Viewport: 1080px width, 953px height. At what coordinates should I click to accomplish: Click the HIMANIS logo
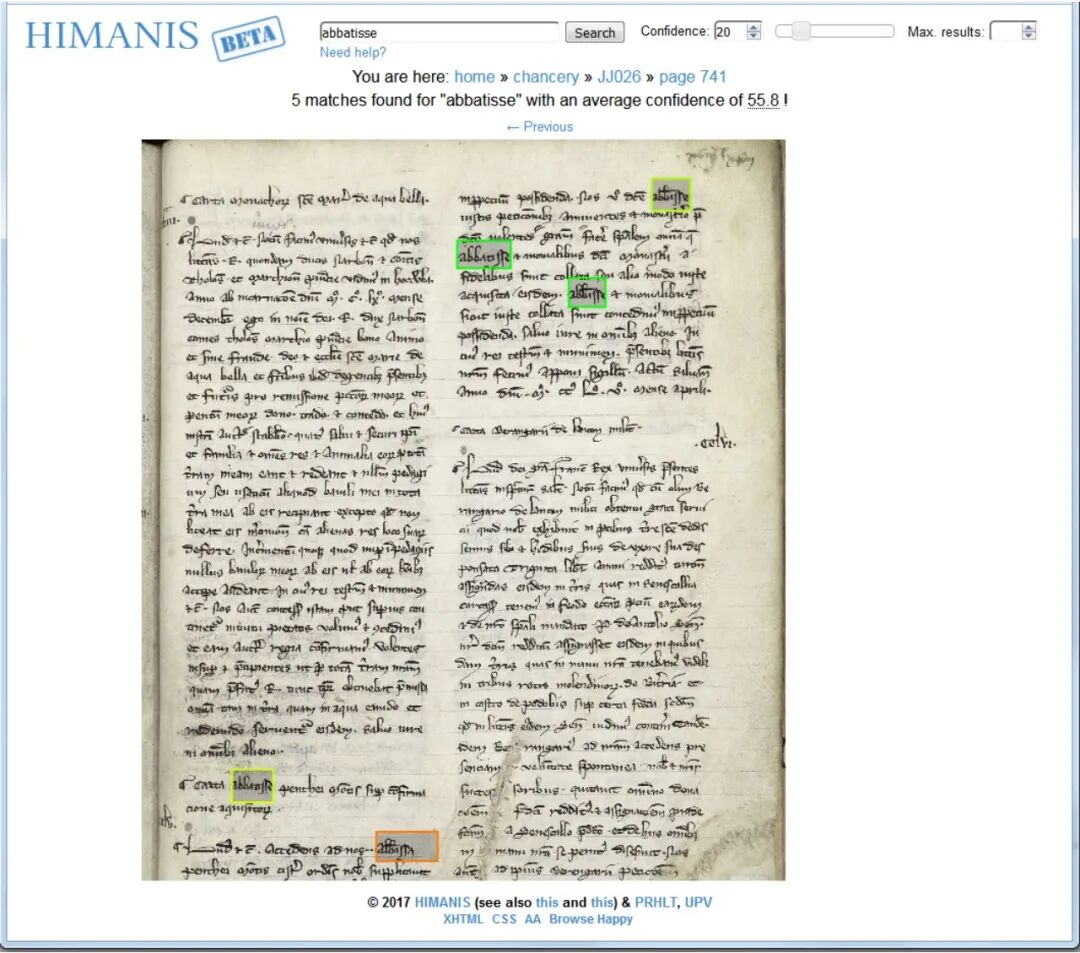[112, 36]
